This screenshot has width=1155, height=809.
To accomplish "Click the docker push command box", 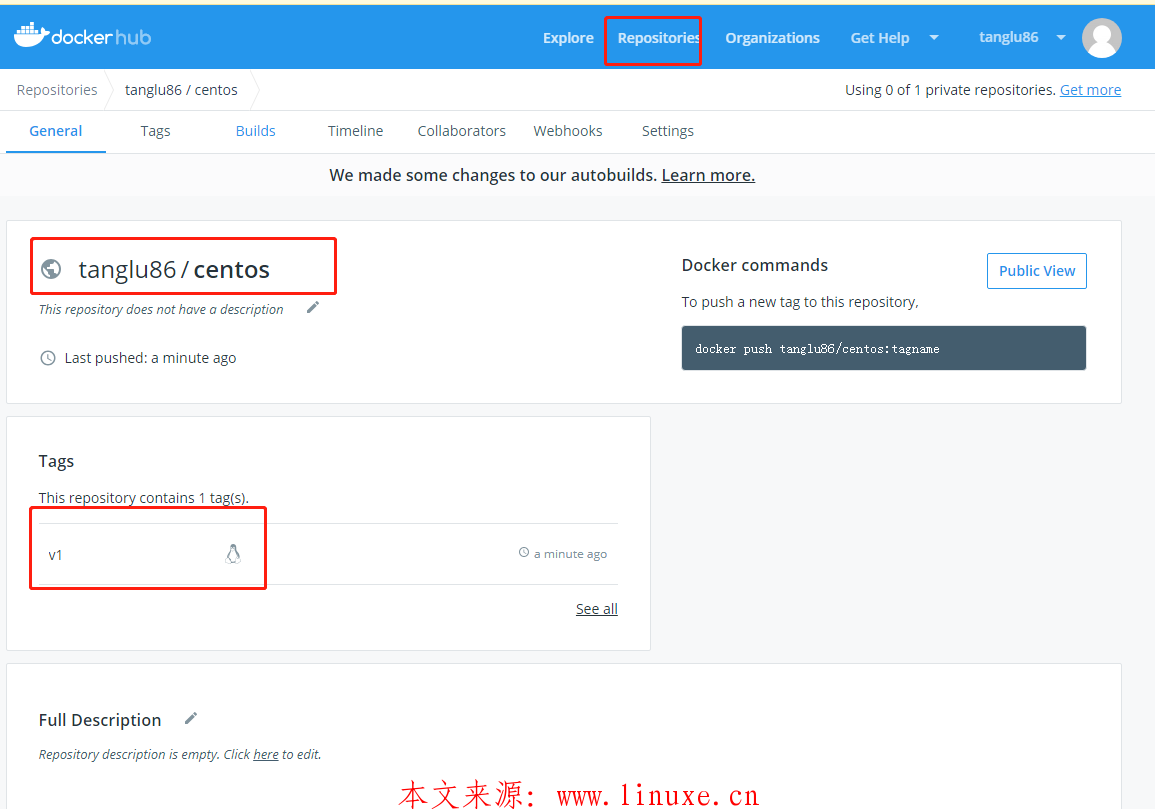I will pos(883,348).
